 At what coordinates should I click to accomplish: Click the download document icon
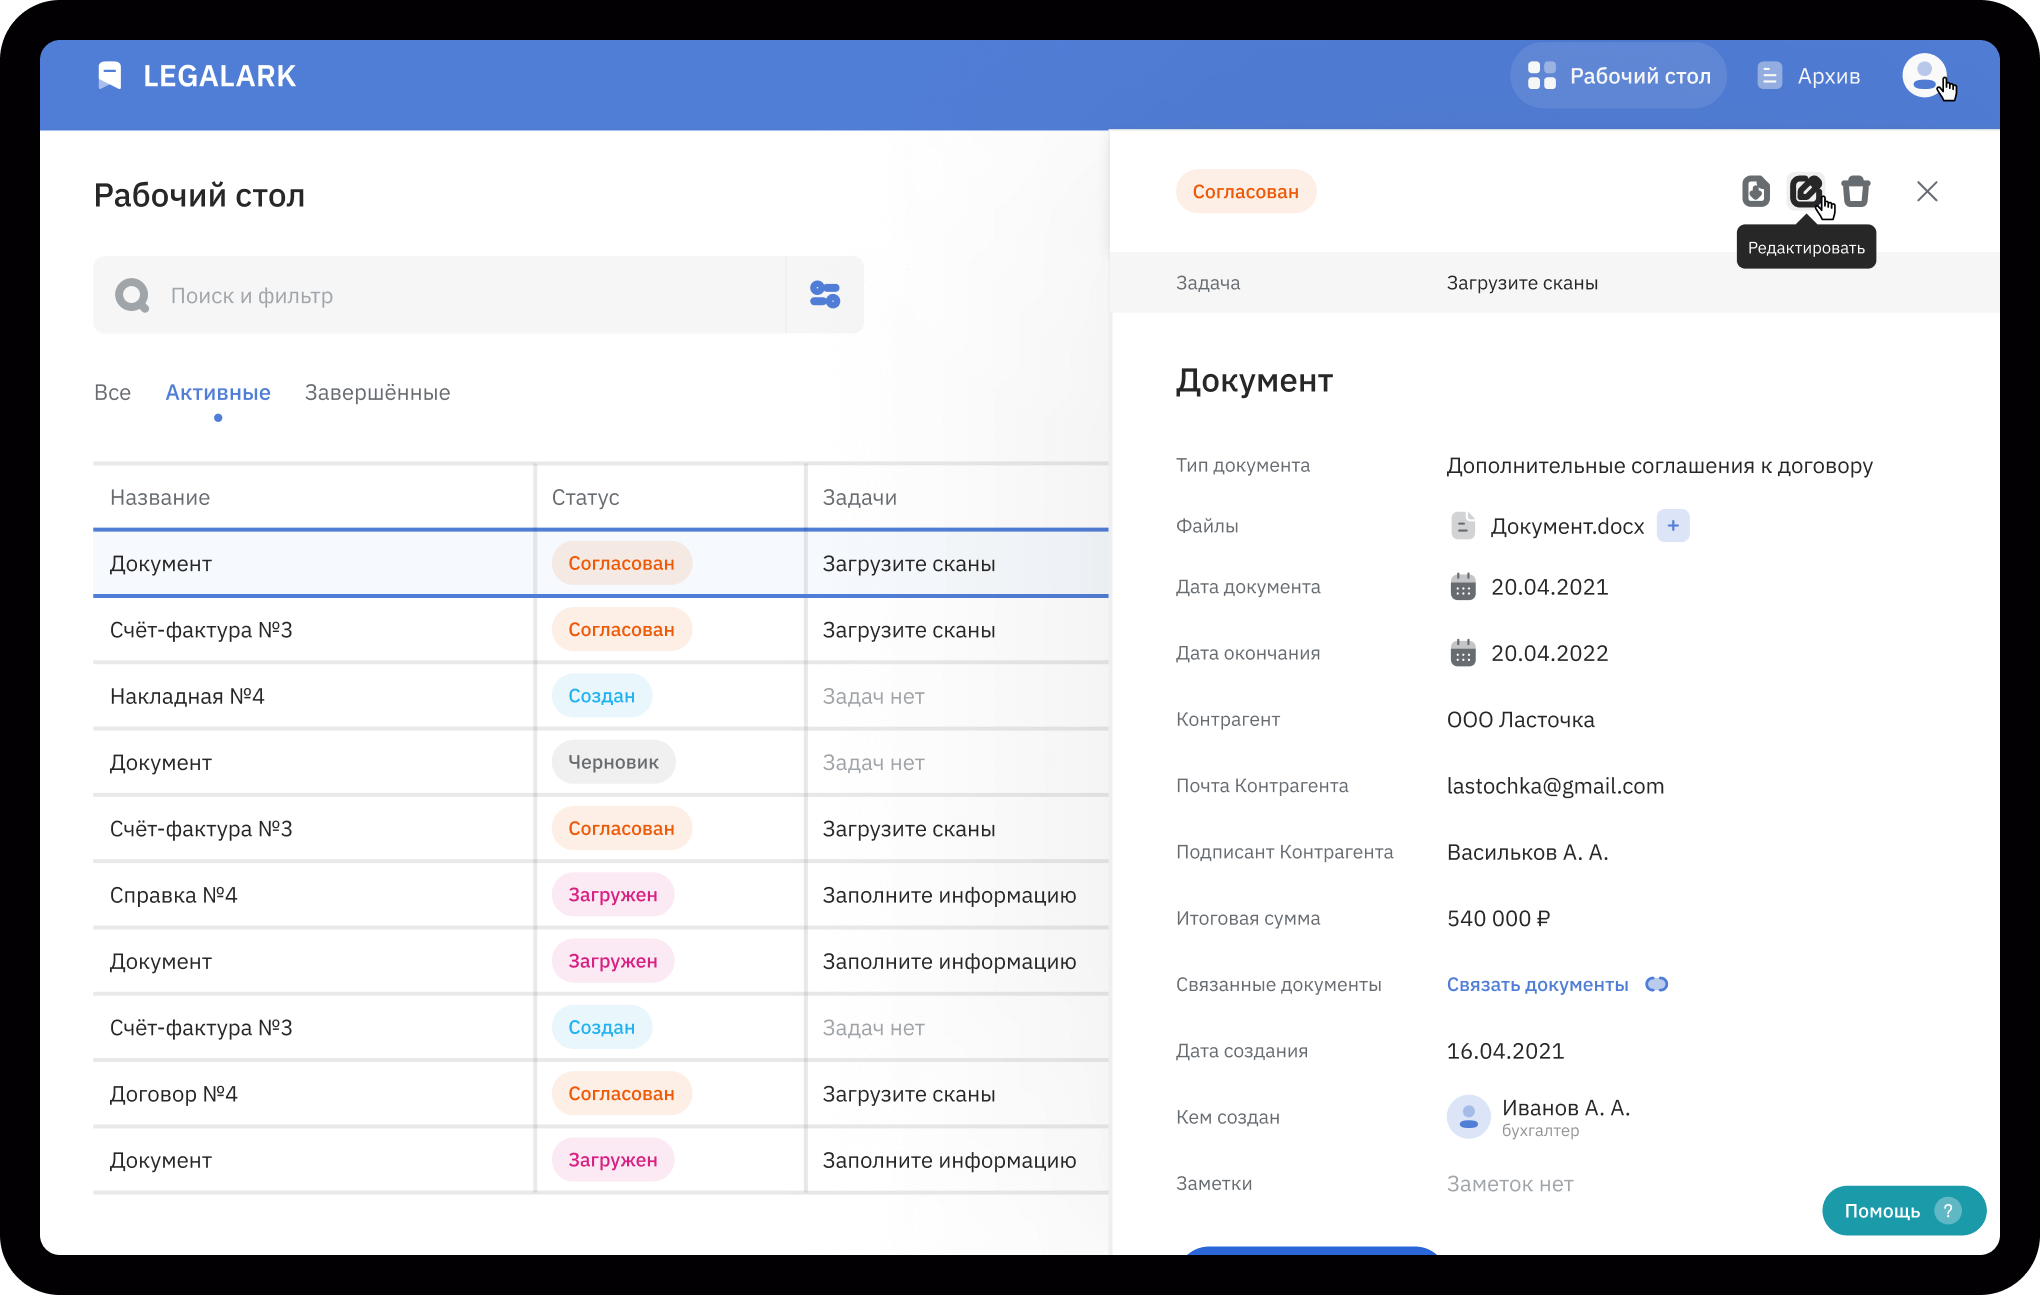[x=1755, y=191]
